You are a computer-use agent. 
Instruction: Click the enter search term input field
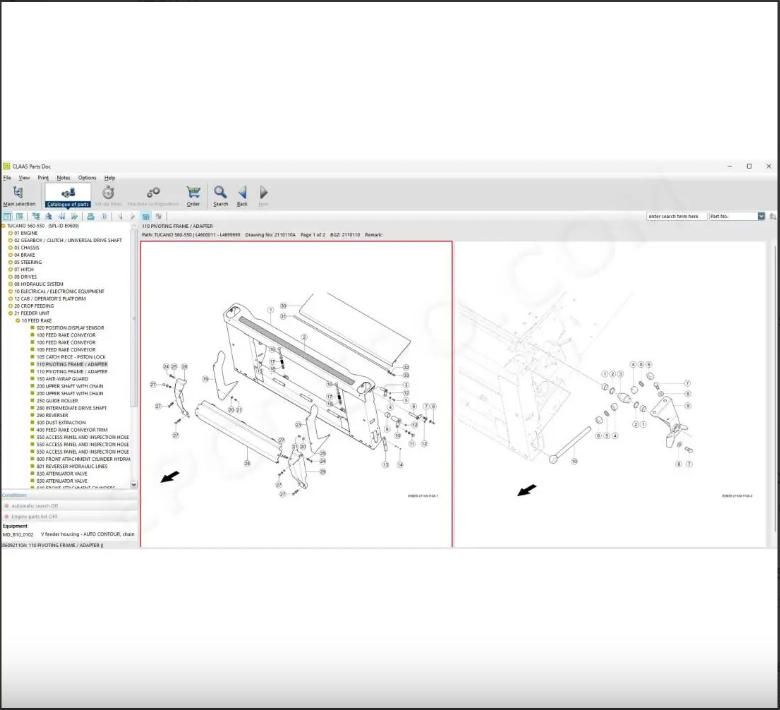675,216
